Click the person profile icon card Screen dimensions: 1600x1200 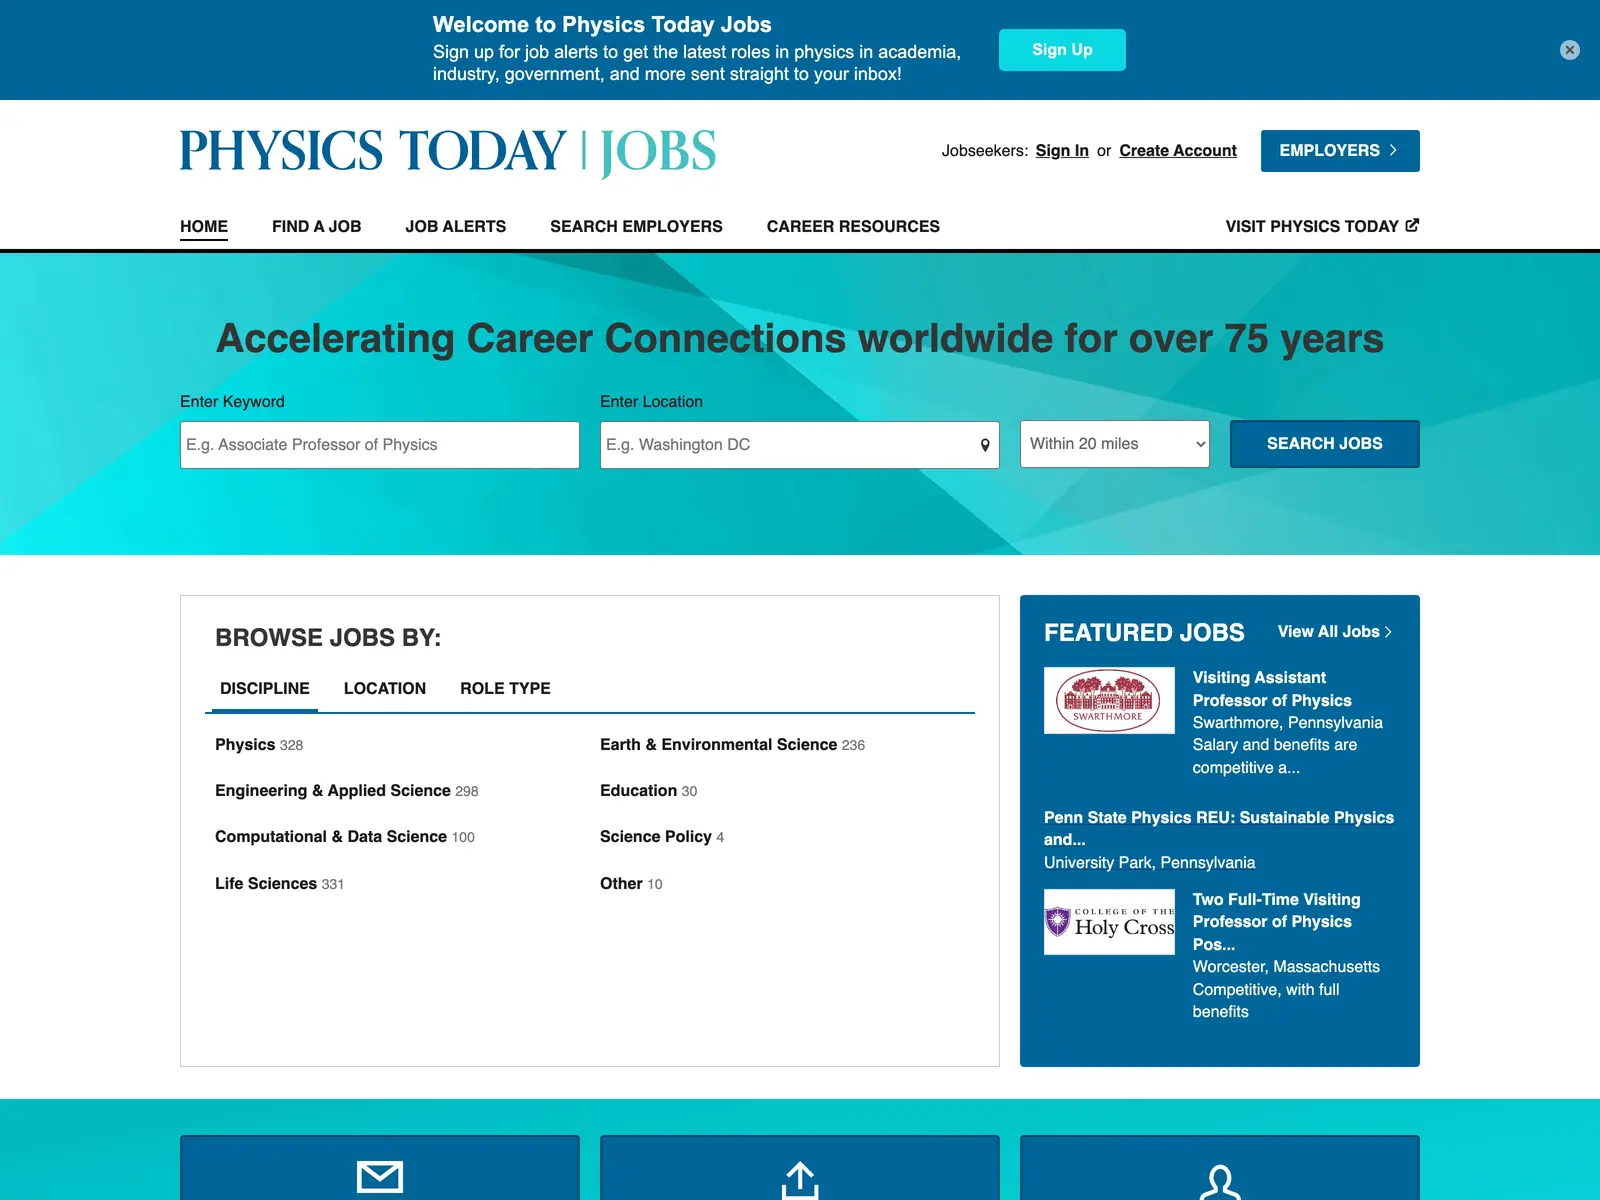1220,1168
